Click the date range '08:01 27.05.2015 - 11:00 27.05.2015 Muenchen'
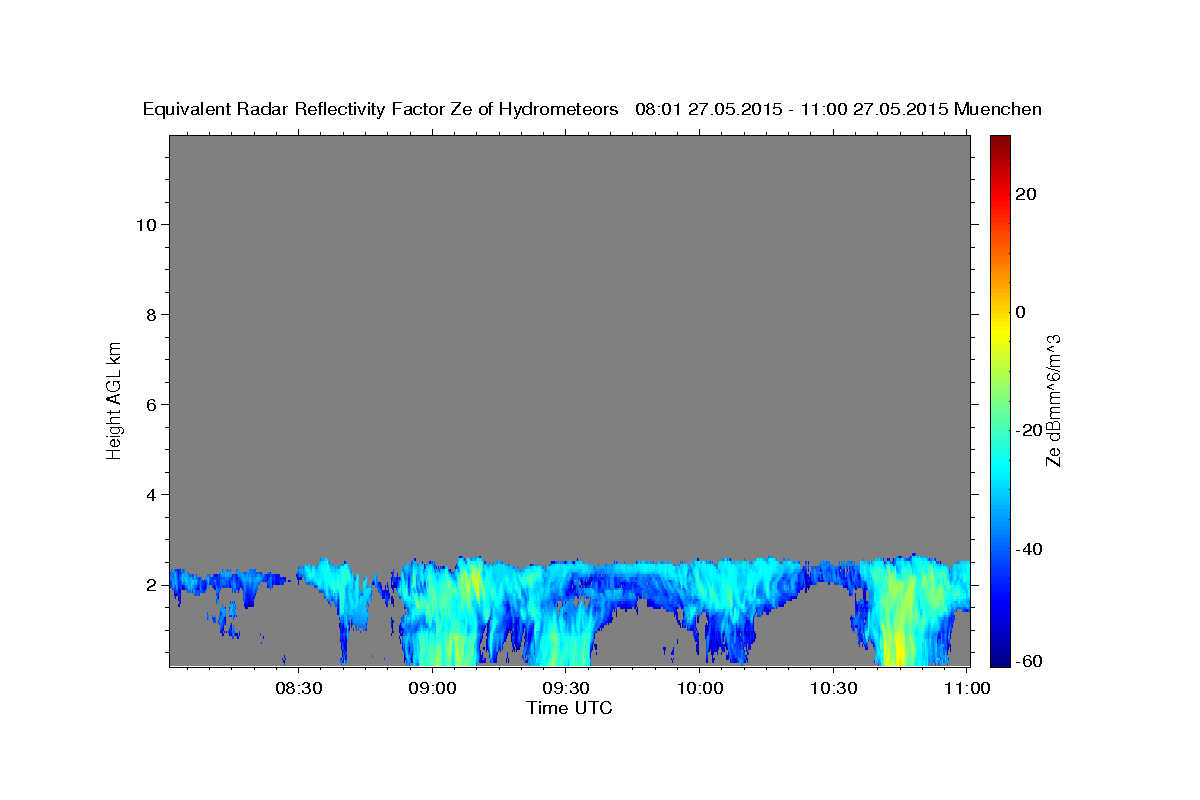This screenshot has width=1200, height=800. pyautogui.click(x=838, y=109)
